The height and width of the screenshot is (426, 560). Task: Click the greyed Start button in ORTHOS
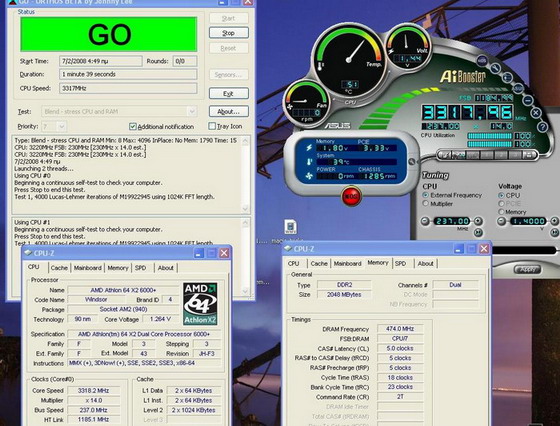click(x=229, y=18)
